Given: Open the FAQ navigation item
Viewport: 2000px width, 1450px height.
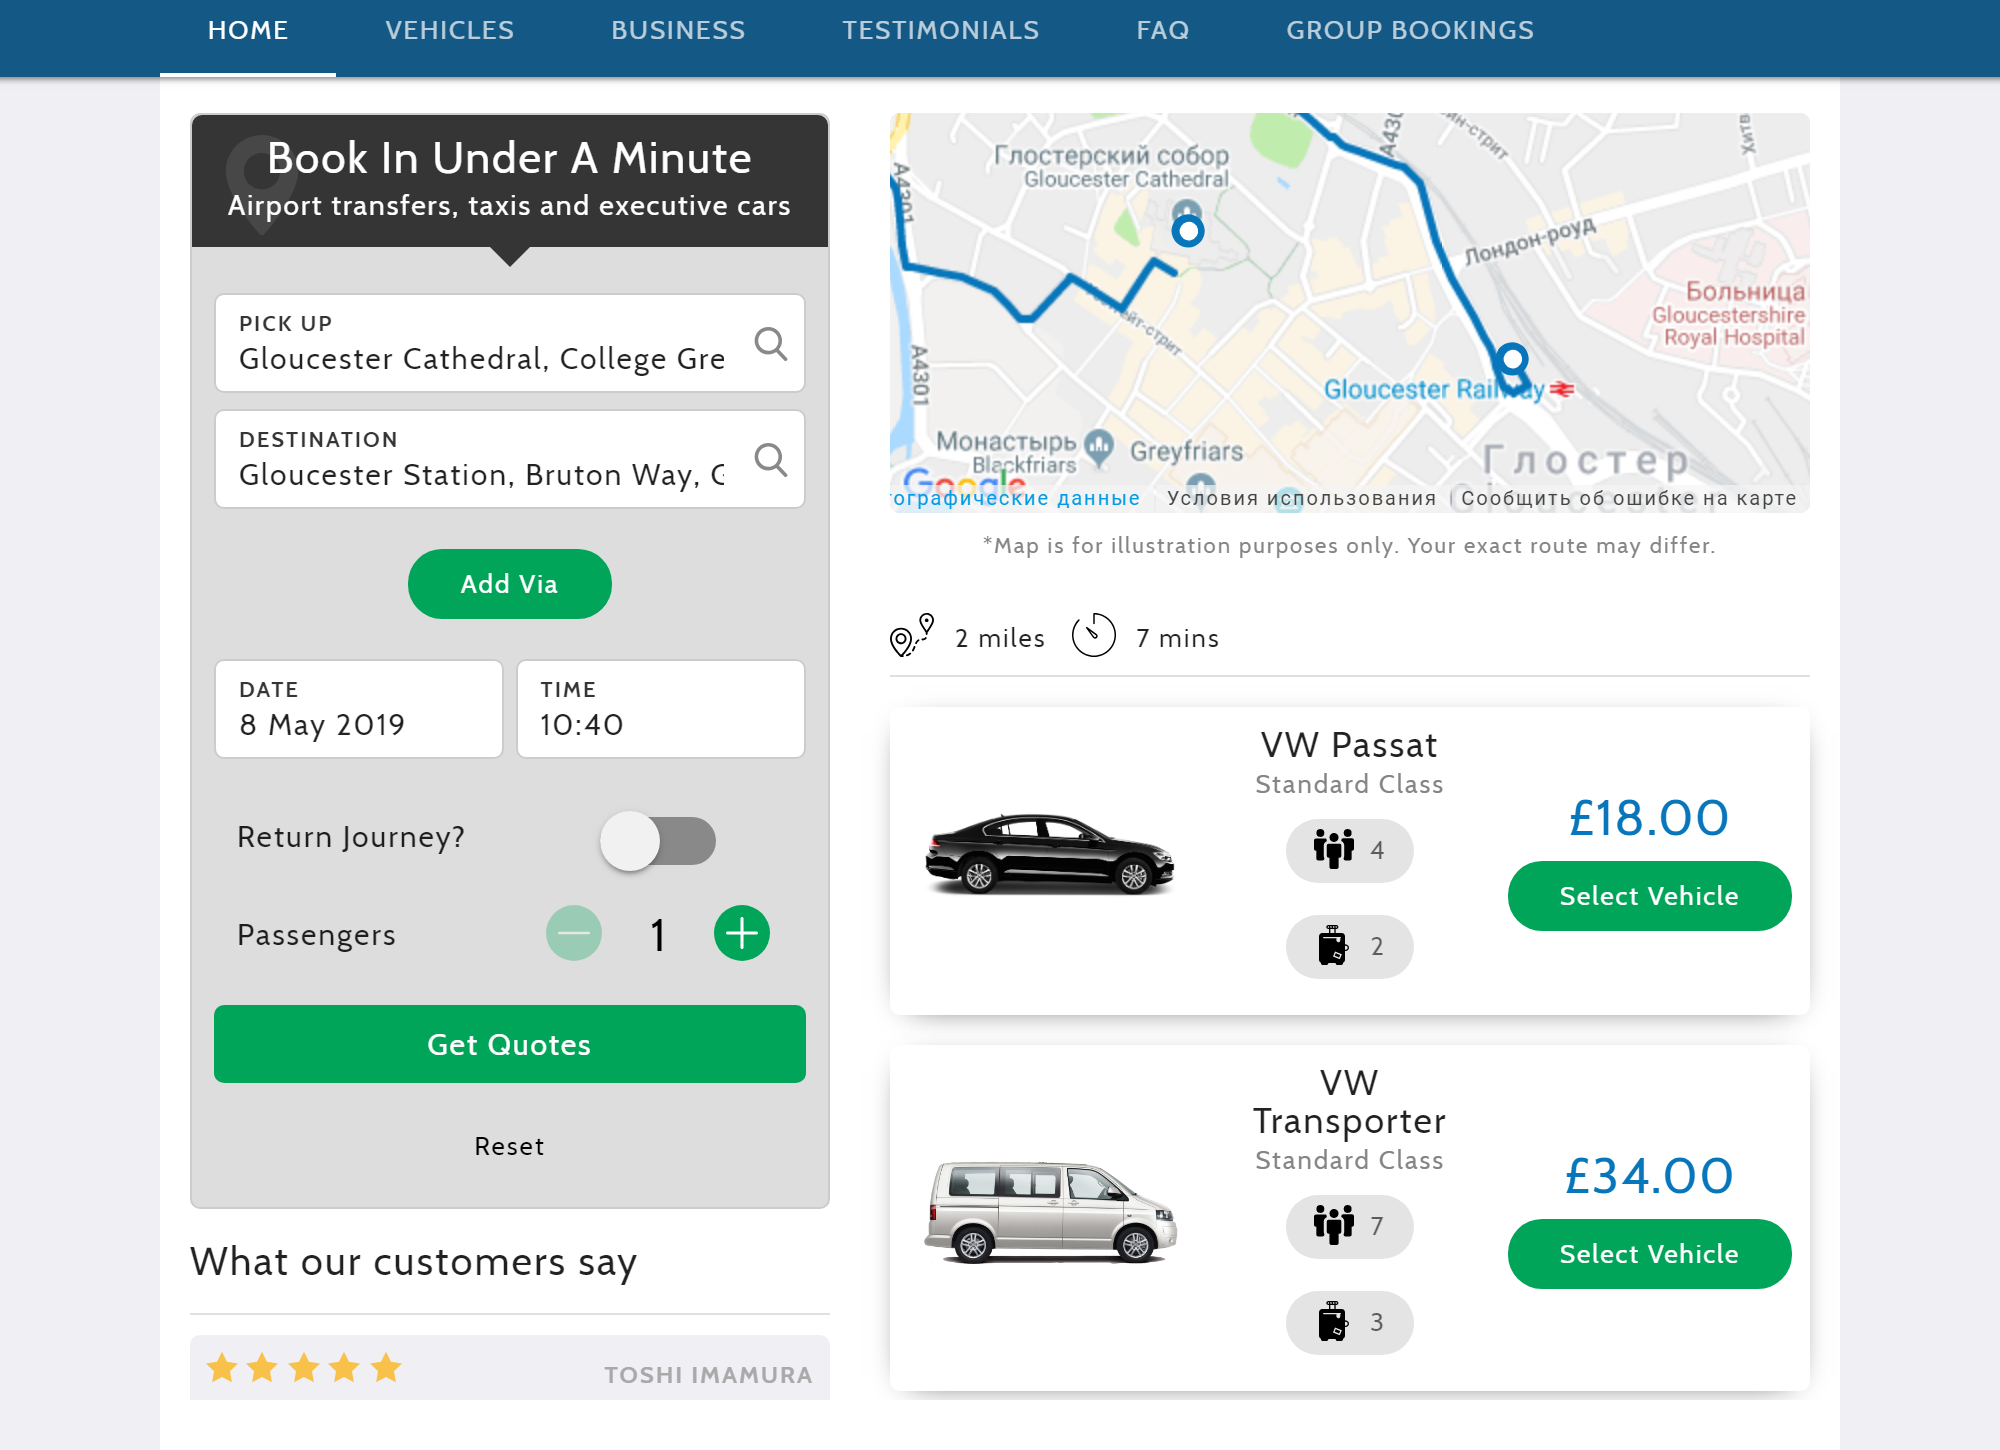Looking at the screenshot, I should (x=1162, y=31).
